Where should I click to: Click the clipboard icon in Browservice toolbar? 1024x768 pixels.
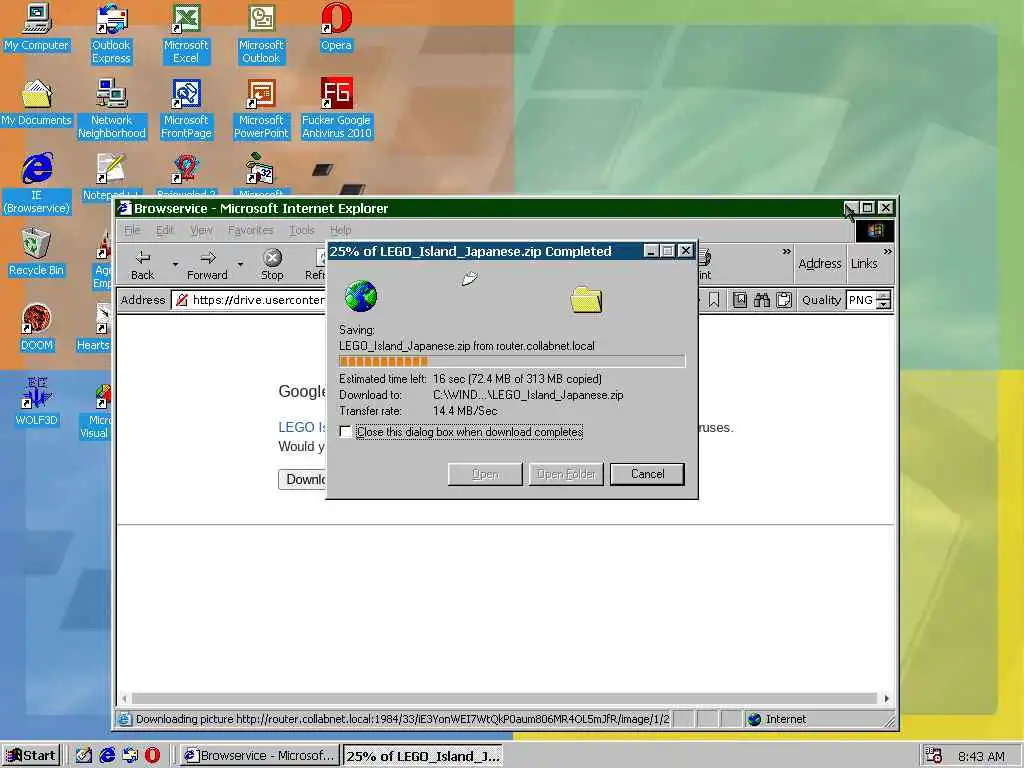click(784, 300)
